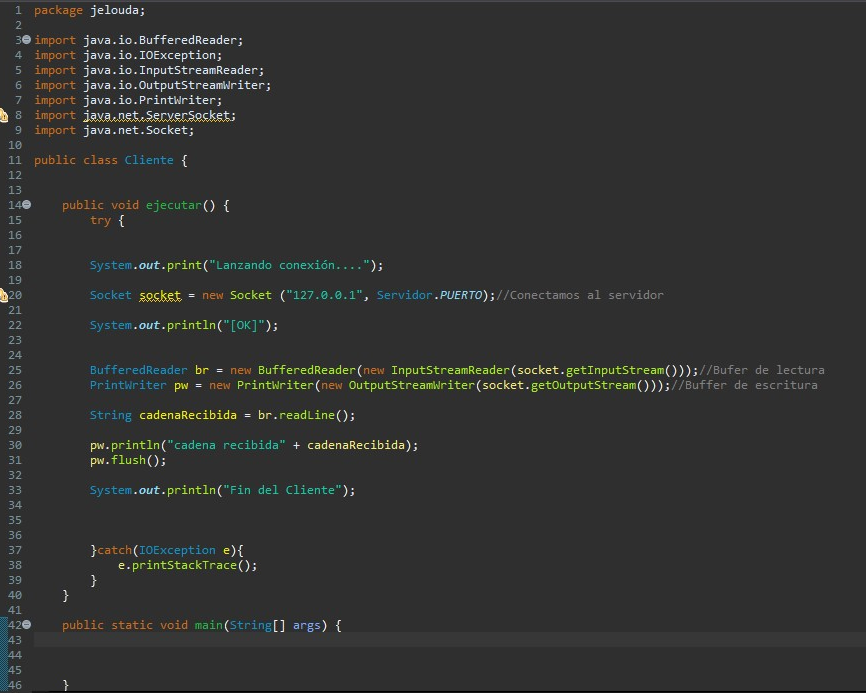Click the underlined socket variable on line 20
The width and height of the screenshot is (866, 693).
click(x=159, y=295)
